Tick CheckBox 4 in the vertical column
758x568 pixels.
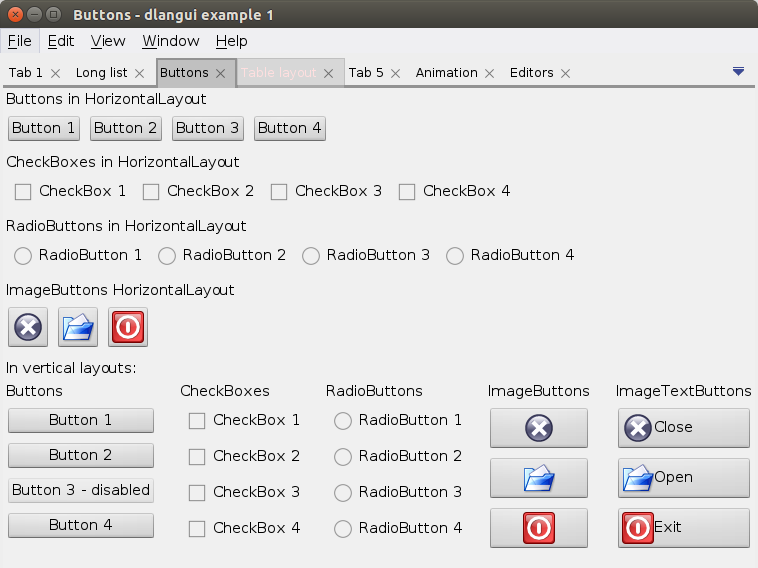coord(197,528)
